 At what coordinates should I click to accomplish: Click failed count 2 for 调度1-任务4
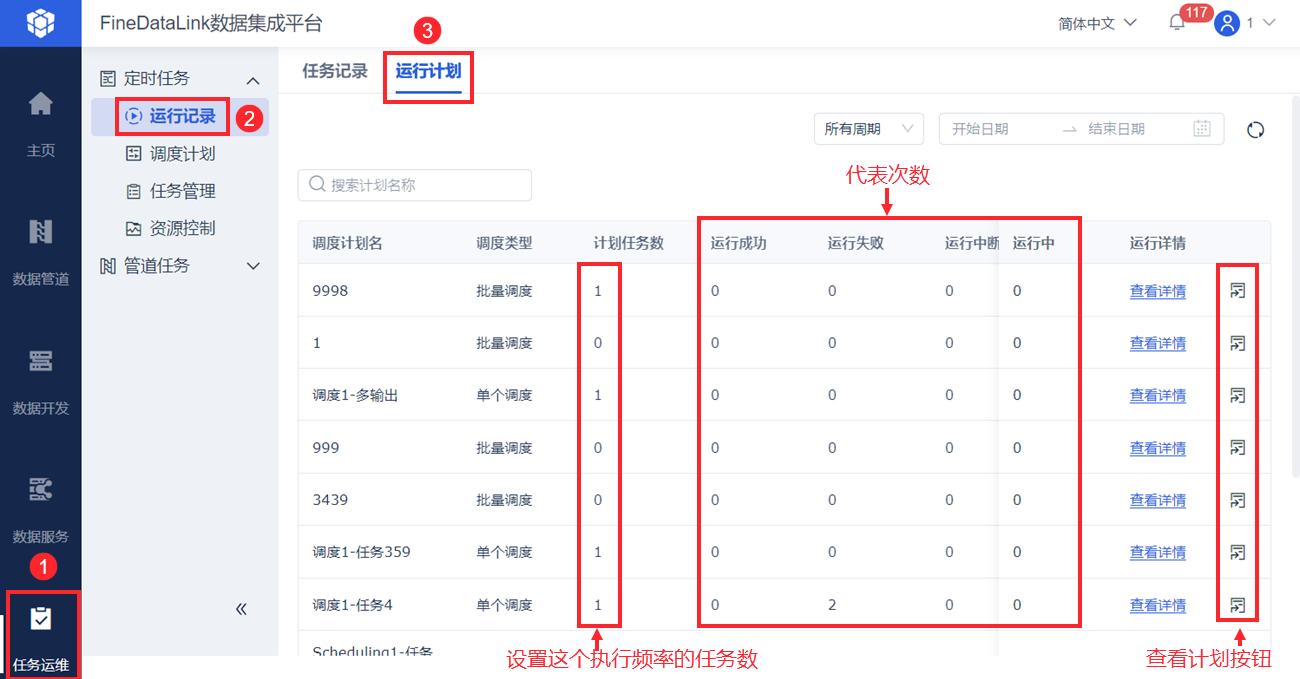pos(832,605)
